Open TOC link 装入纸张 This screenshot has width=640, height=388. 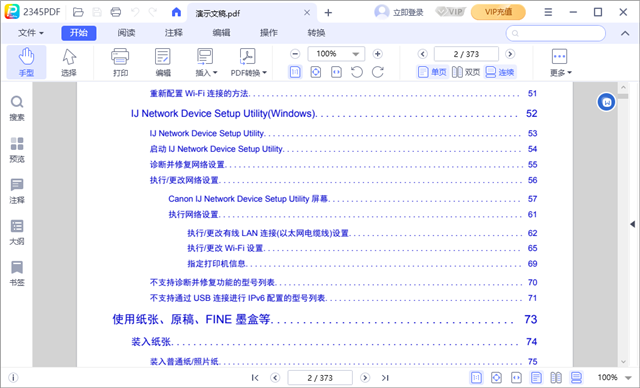click(151, 341)
